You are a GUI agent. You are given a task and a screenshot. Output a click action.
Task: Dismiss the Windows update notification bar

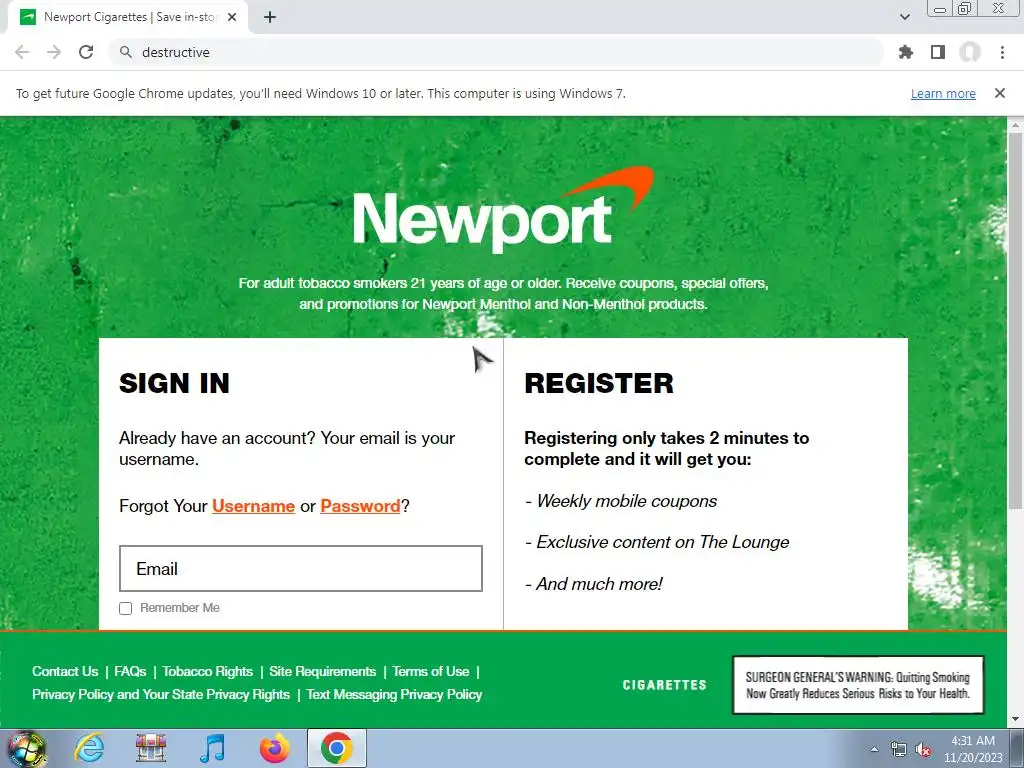pyautogui.click(x=1000, y=93)
